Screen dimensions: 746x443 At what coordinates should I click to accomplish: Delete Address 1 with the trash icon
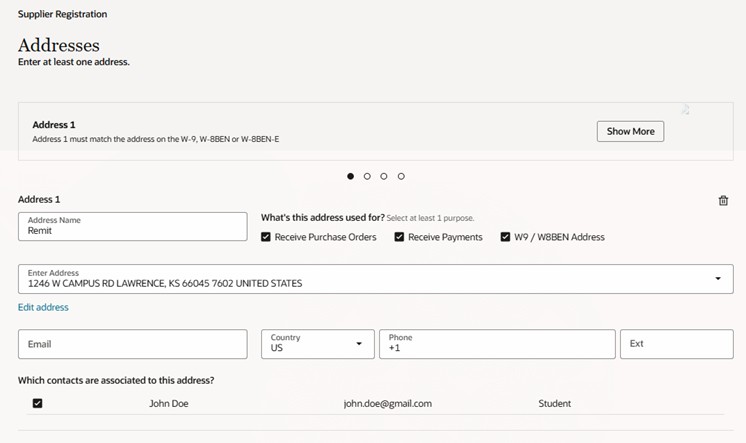(723, 200)
